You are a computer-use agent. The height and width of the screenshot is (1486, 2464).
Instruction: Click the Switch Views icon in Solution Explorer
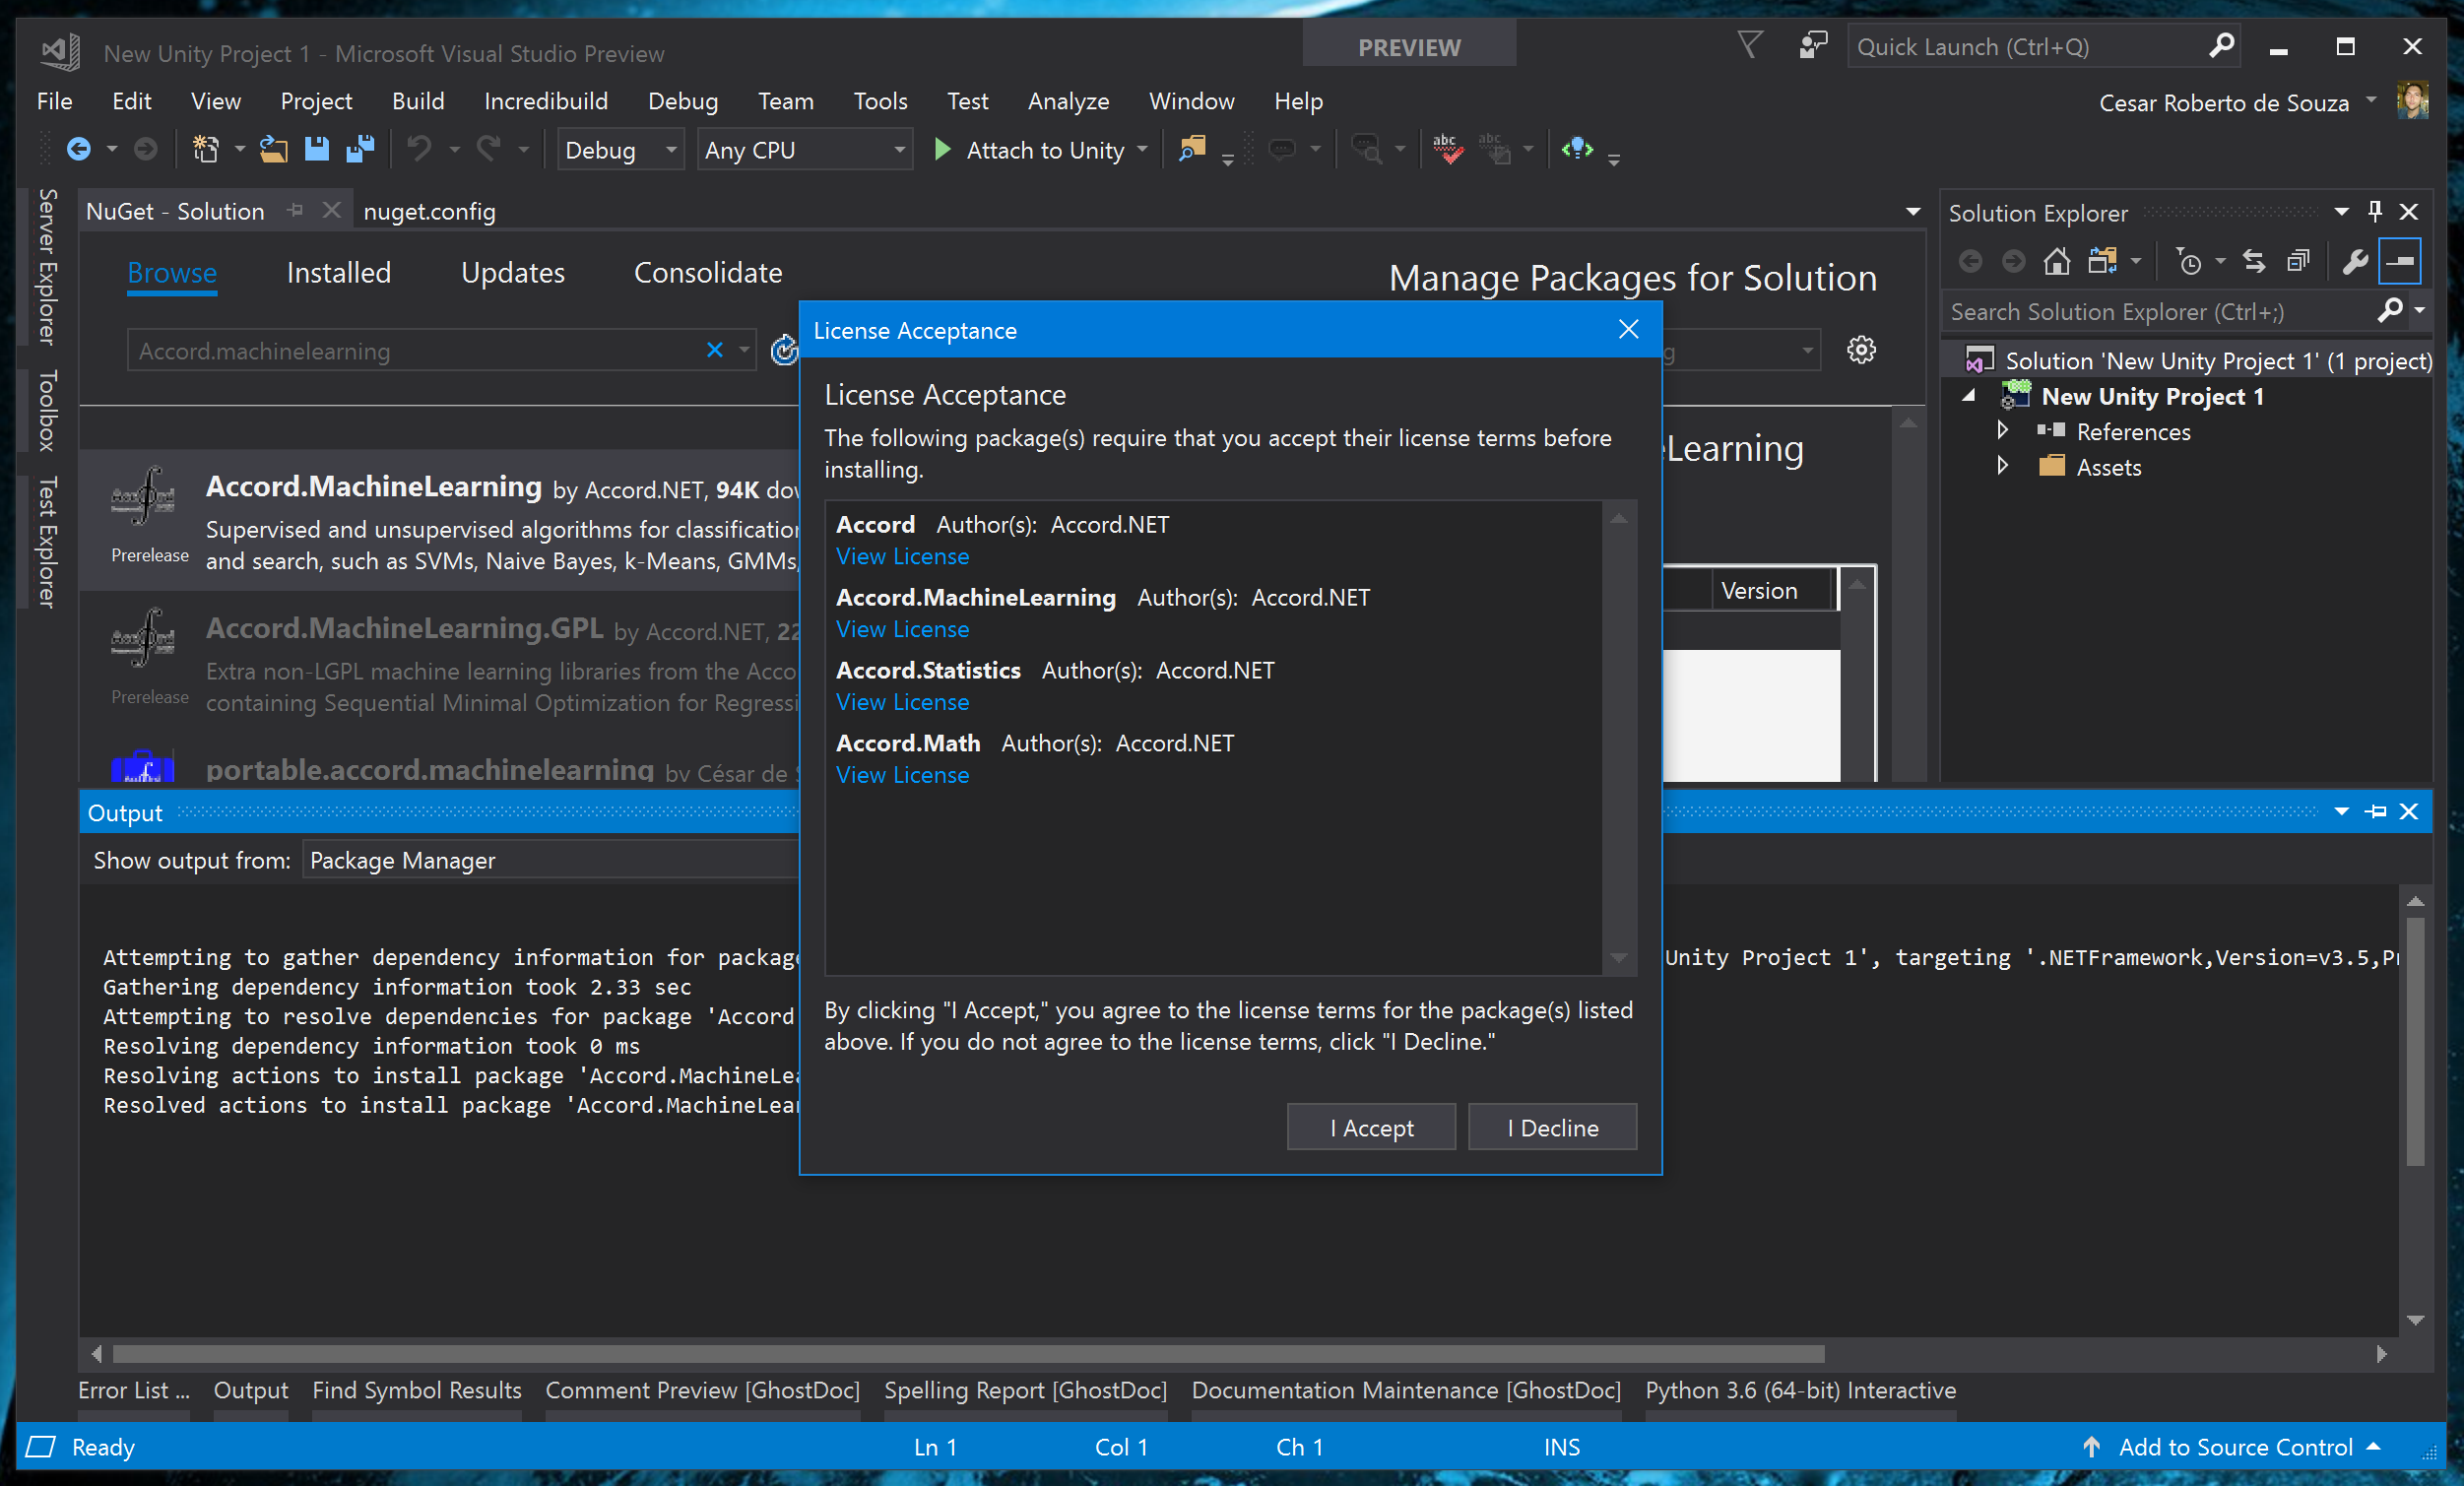tap(2102, 262)
